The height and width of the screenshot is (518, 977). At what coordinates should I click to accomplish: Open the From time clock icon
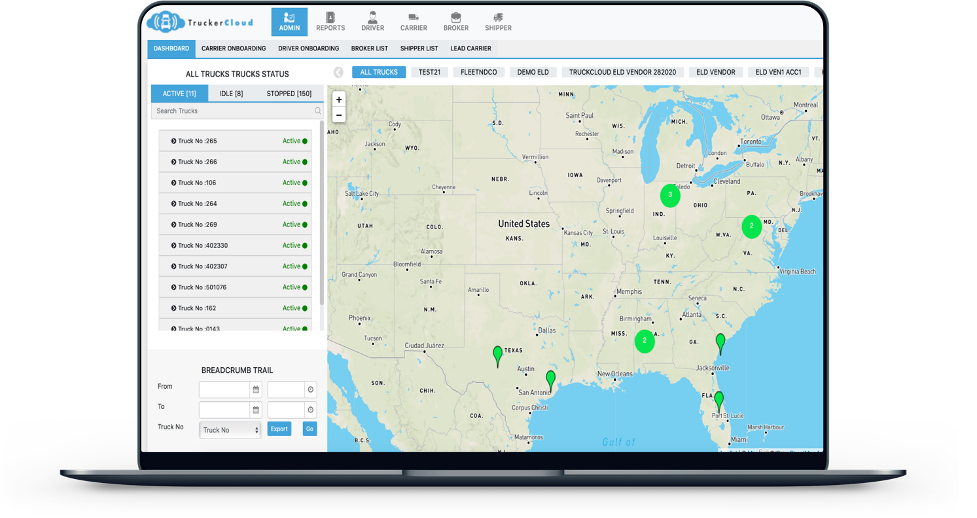(310, 390)
